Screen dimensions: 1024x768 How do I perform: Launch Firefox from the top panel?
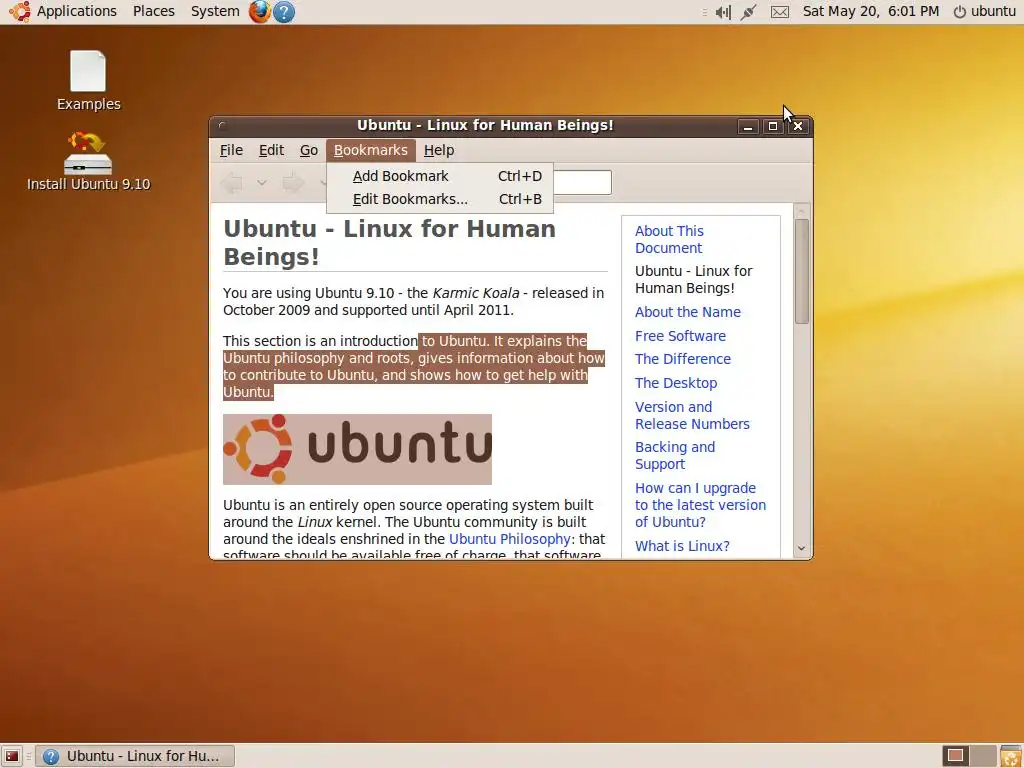pyautogui.click(x=259, y=11)
